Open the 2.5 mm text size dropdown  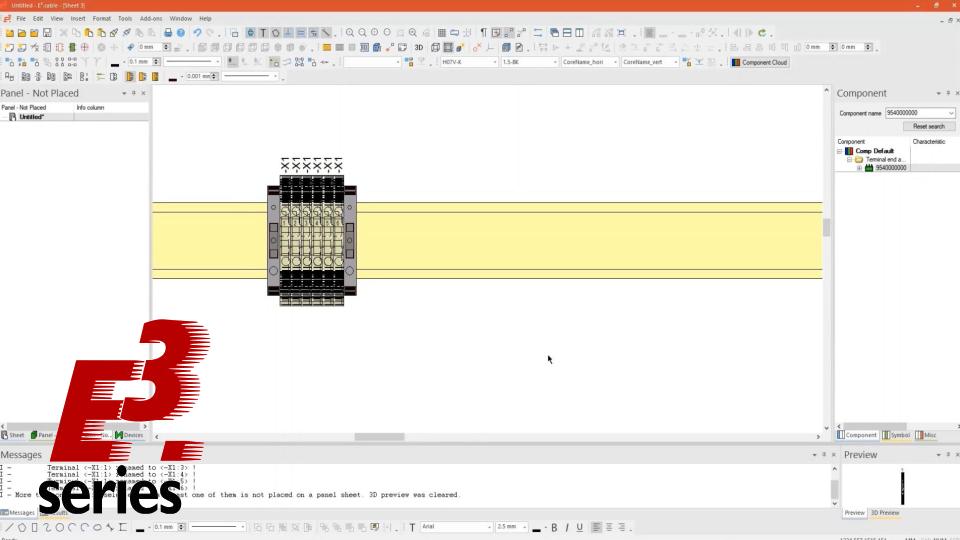pyautogui.click(x=525, y=527)
